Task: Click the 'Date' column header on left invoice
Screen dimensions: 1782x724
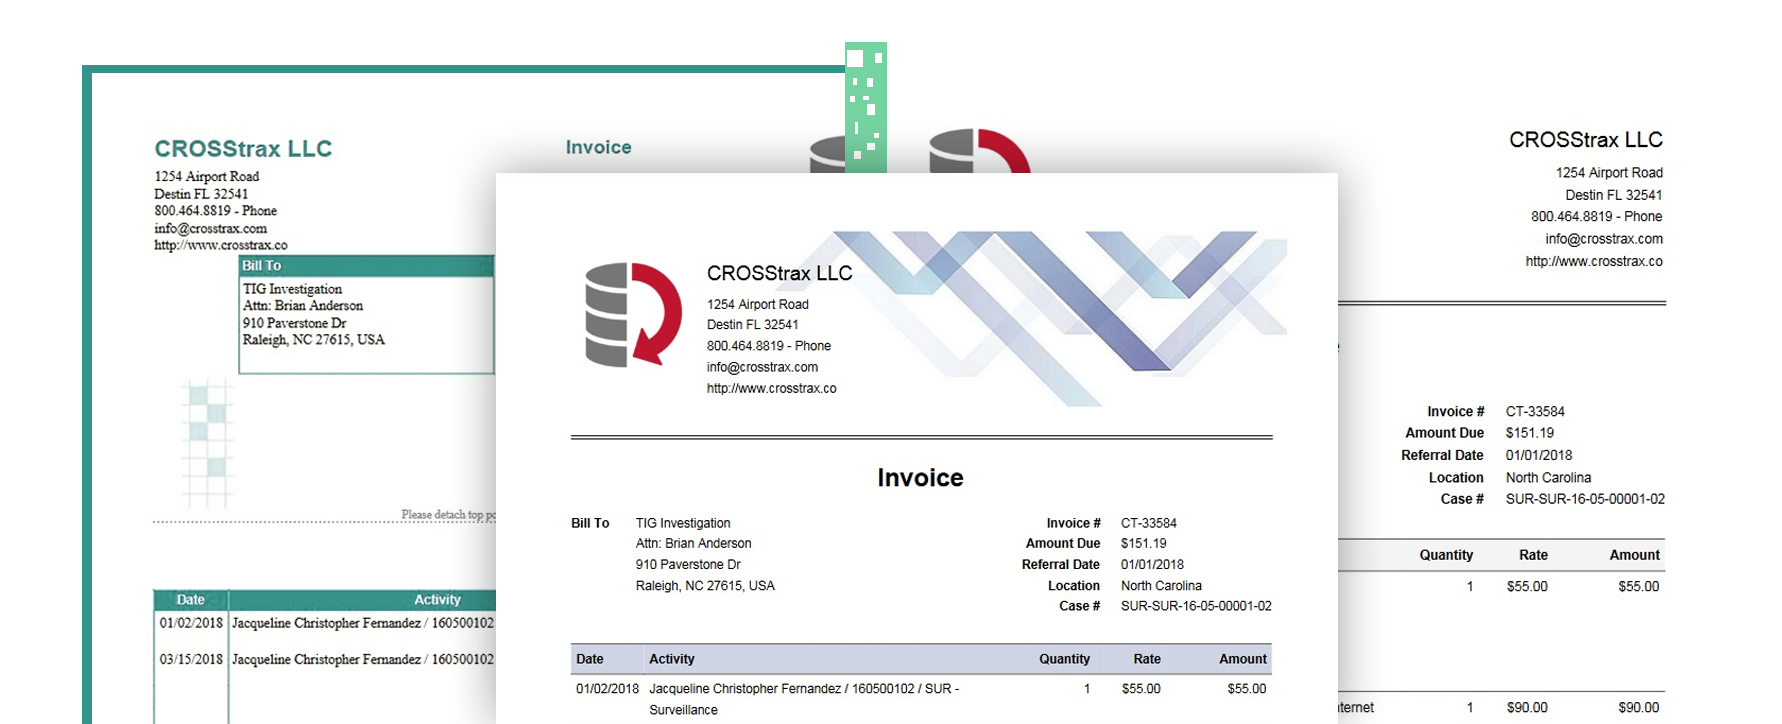Action: pyautogui.click(x=190, y=600)
